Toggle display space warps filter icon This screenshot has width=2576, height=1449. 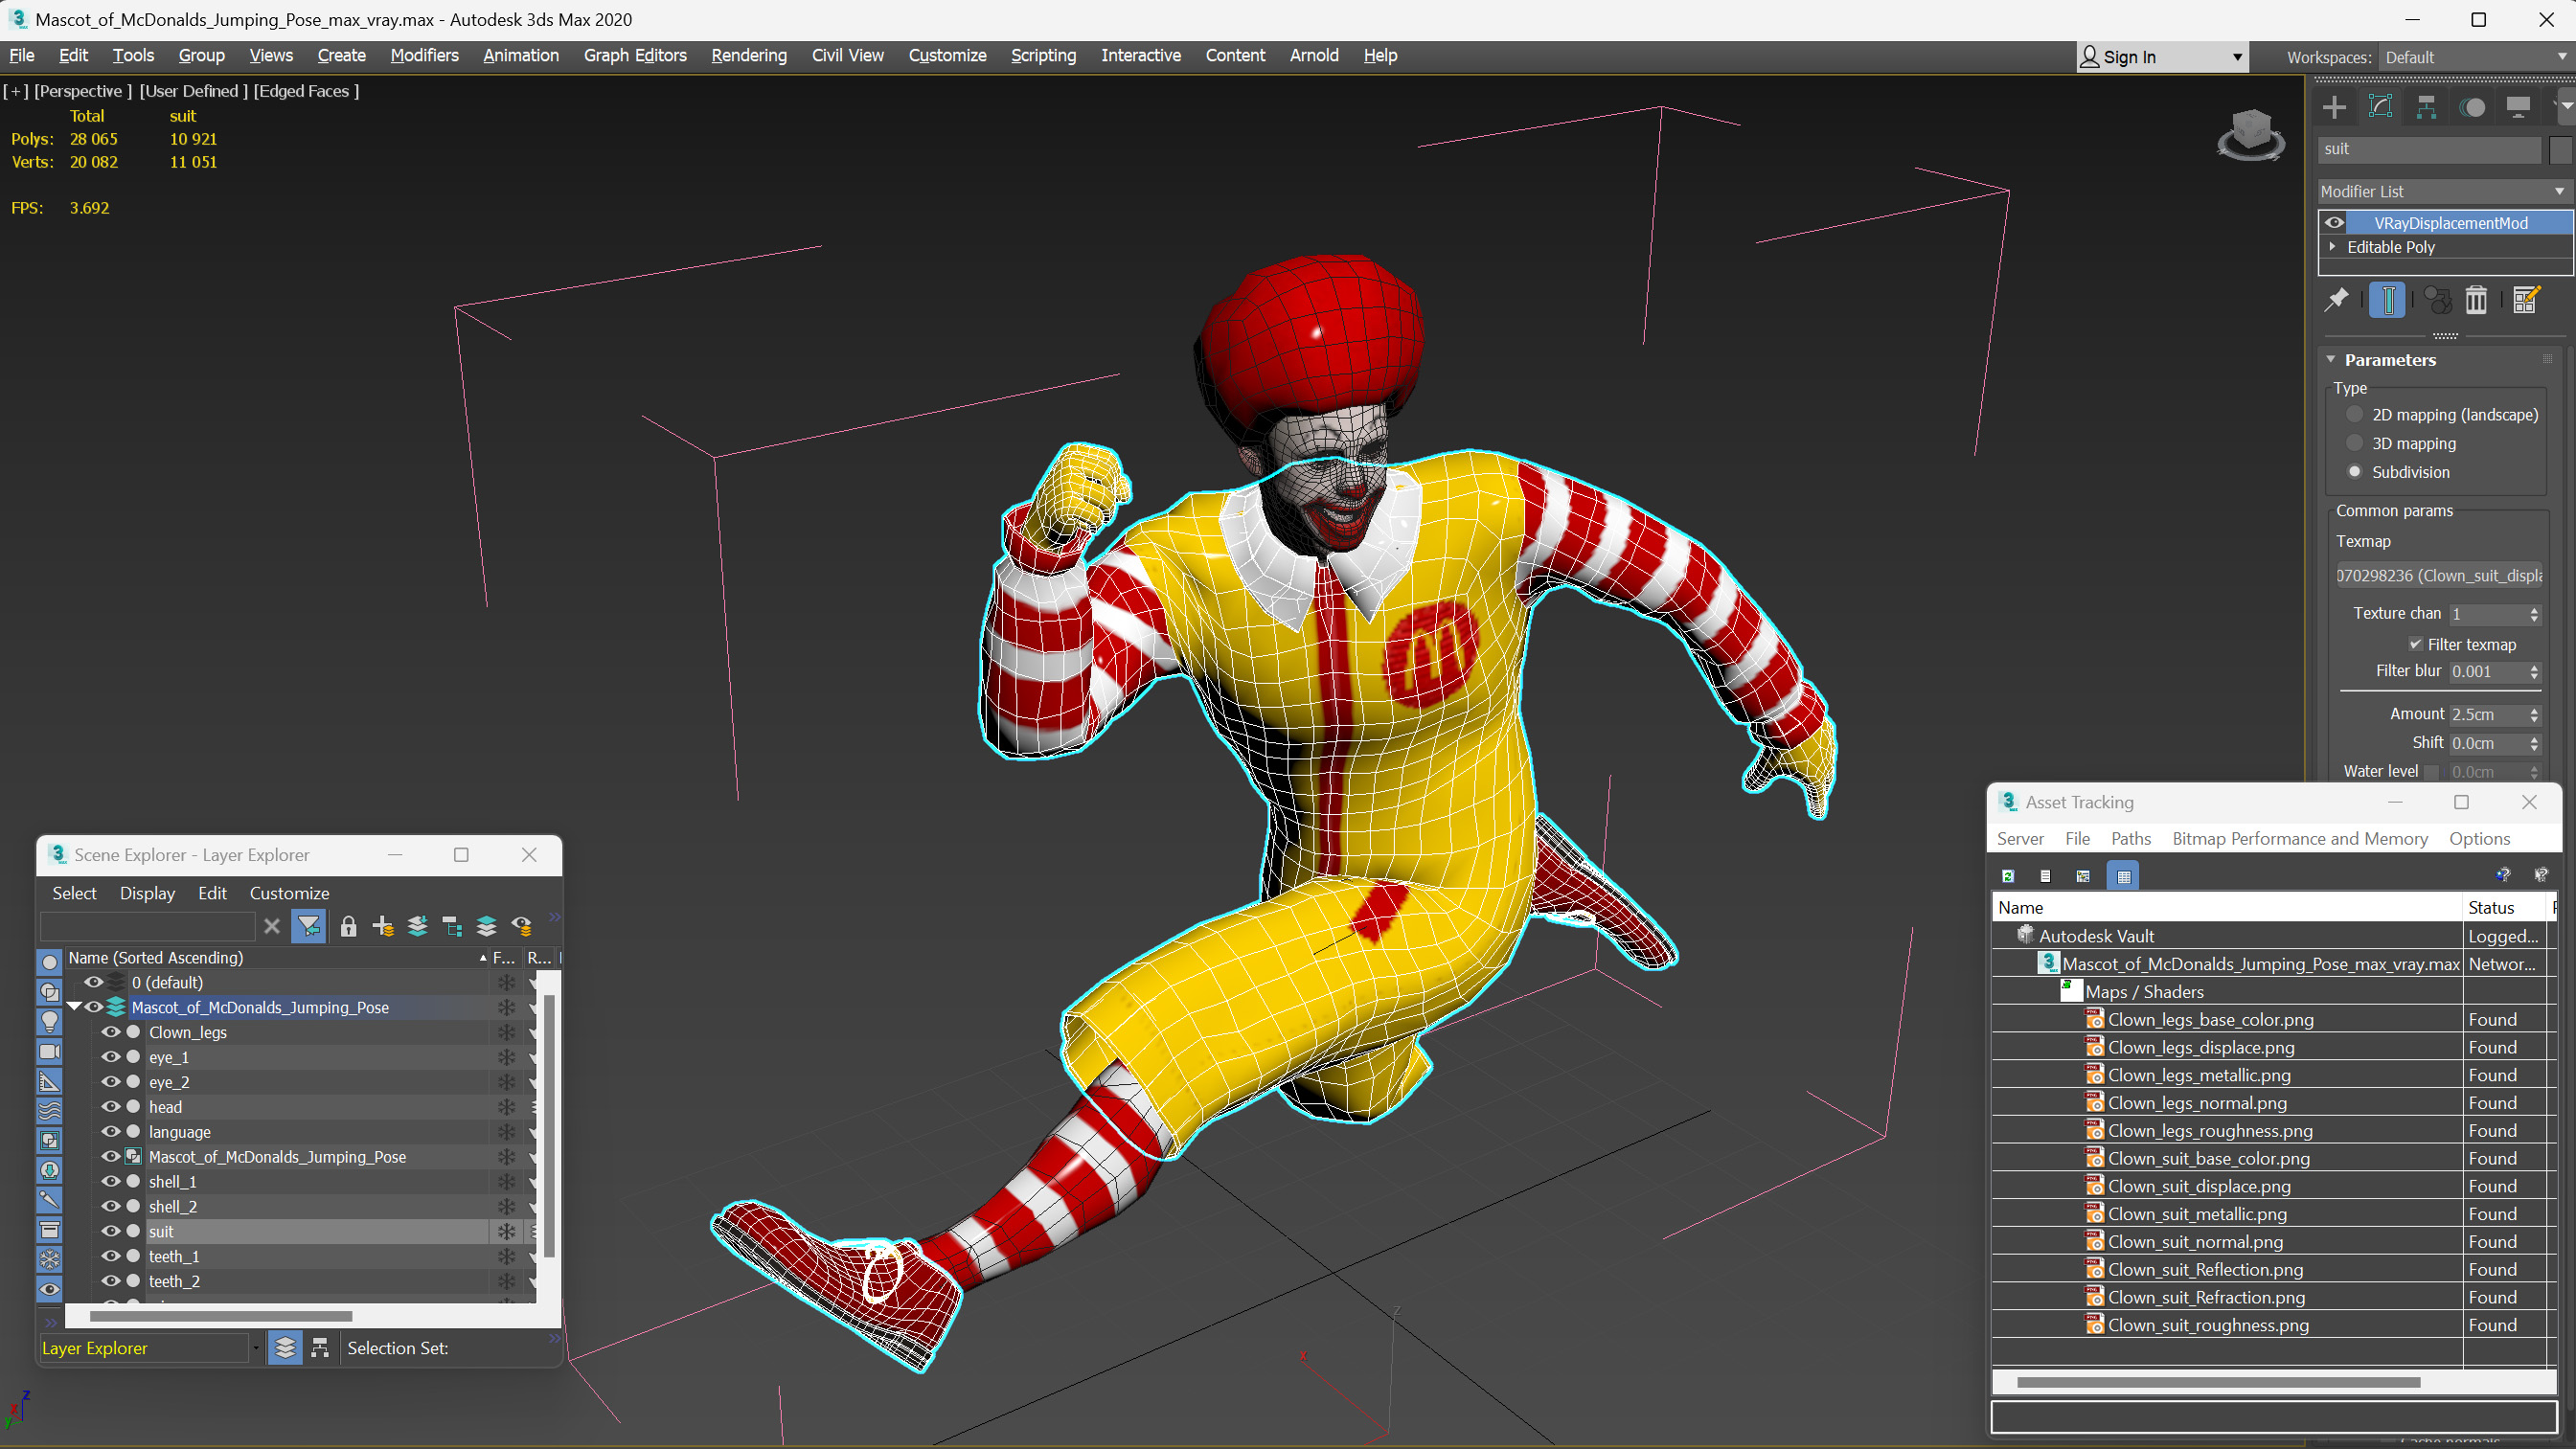click(x=49, y=1111)
